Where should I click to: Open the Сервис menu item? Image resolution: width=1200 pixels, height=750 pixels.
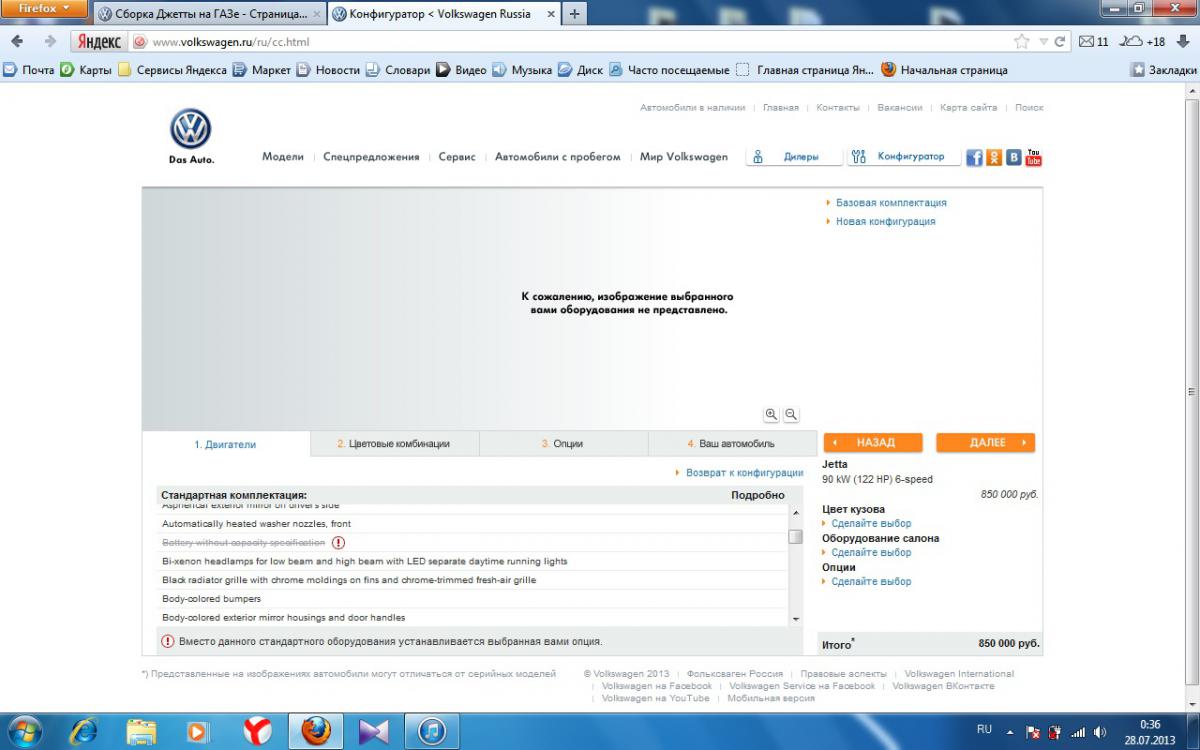[x=457, y=157]
